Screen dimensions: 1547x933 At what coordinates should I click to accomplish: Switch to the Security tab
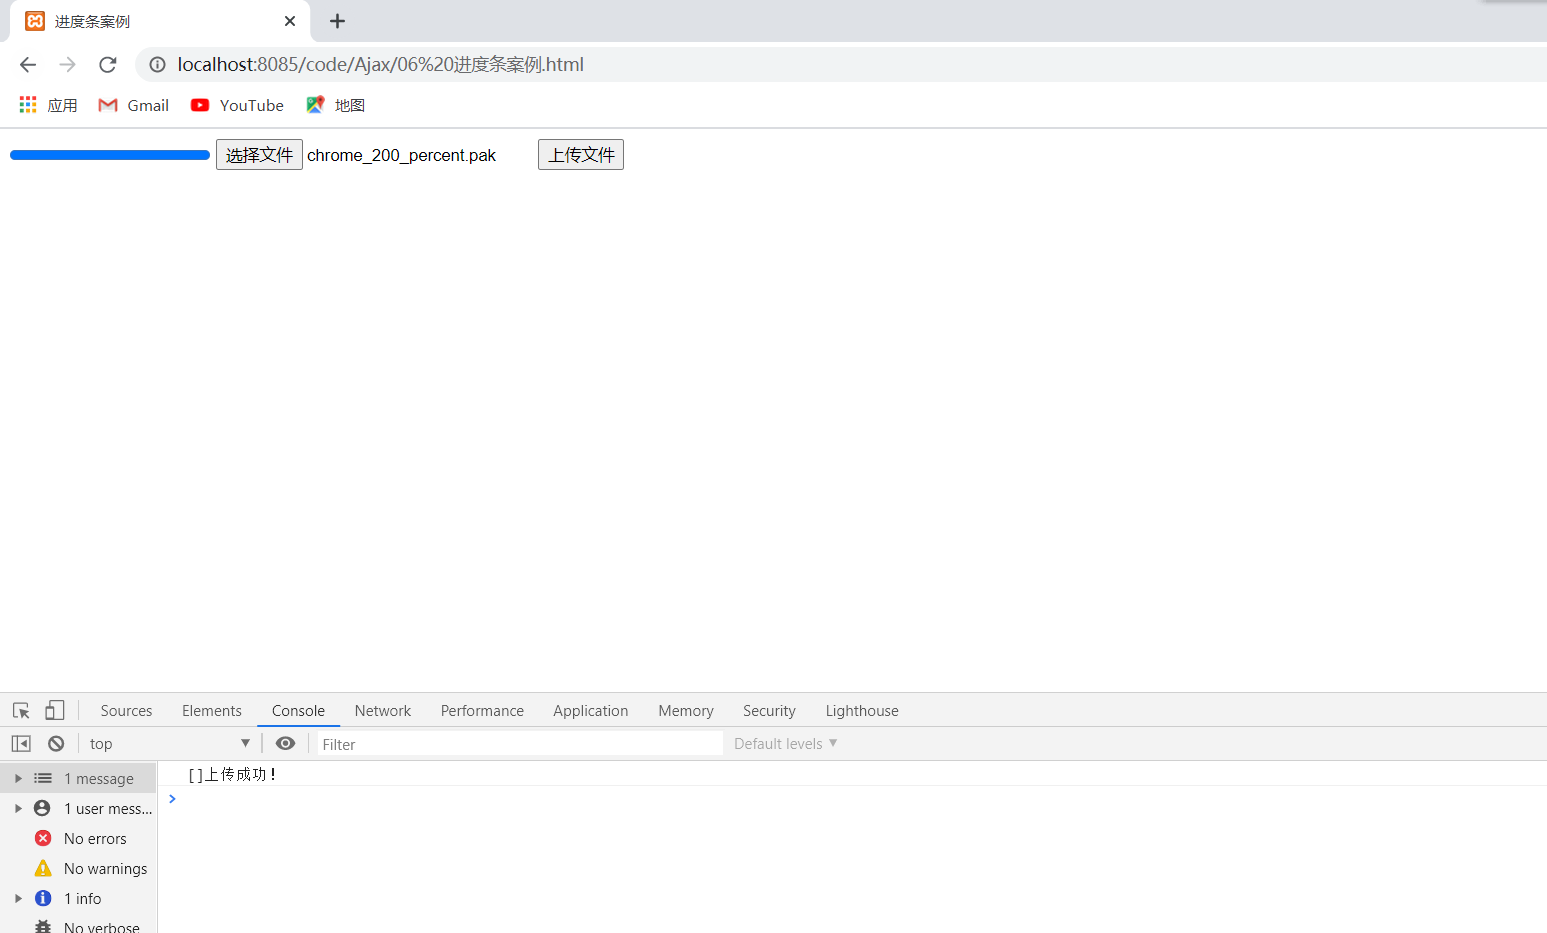pyautogui.click(x=769, y=711)
